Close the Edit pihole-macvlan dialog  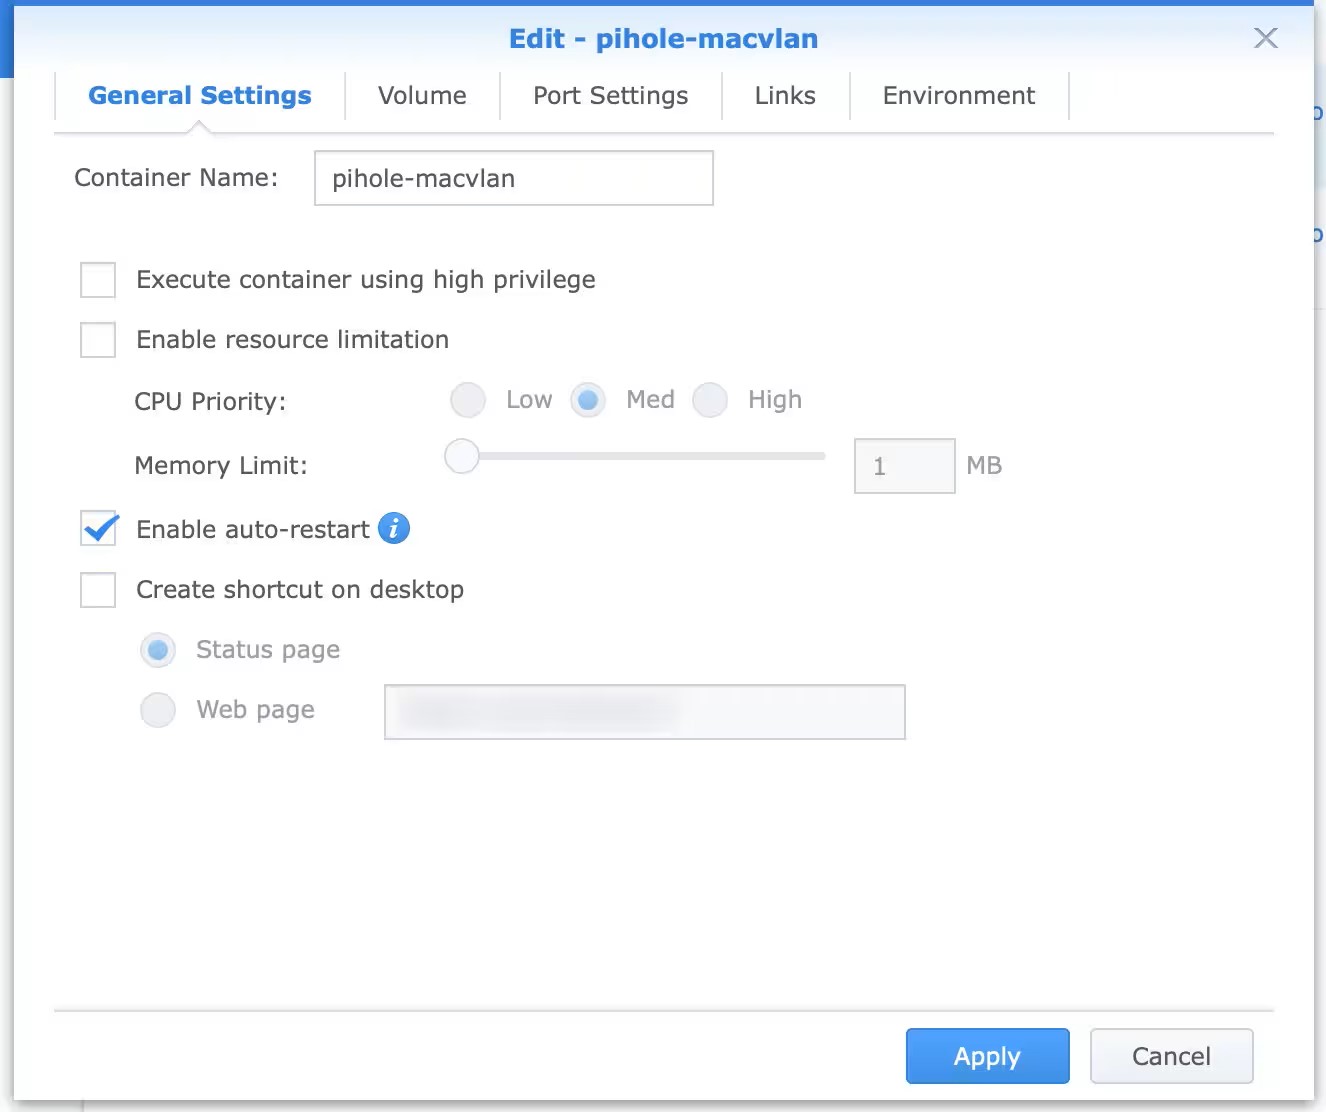1266,38
